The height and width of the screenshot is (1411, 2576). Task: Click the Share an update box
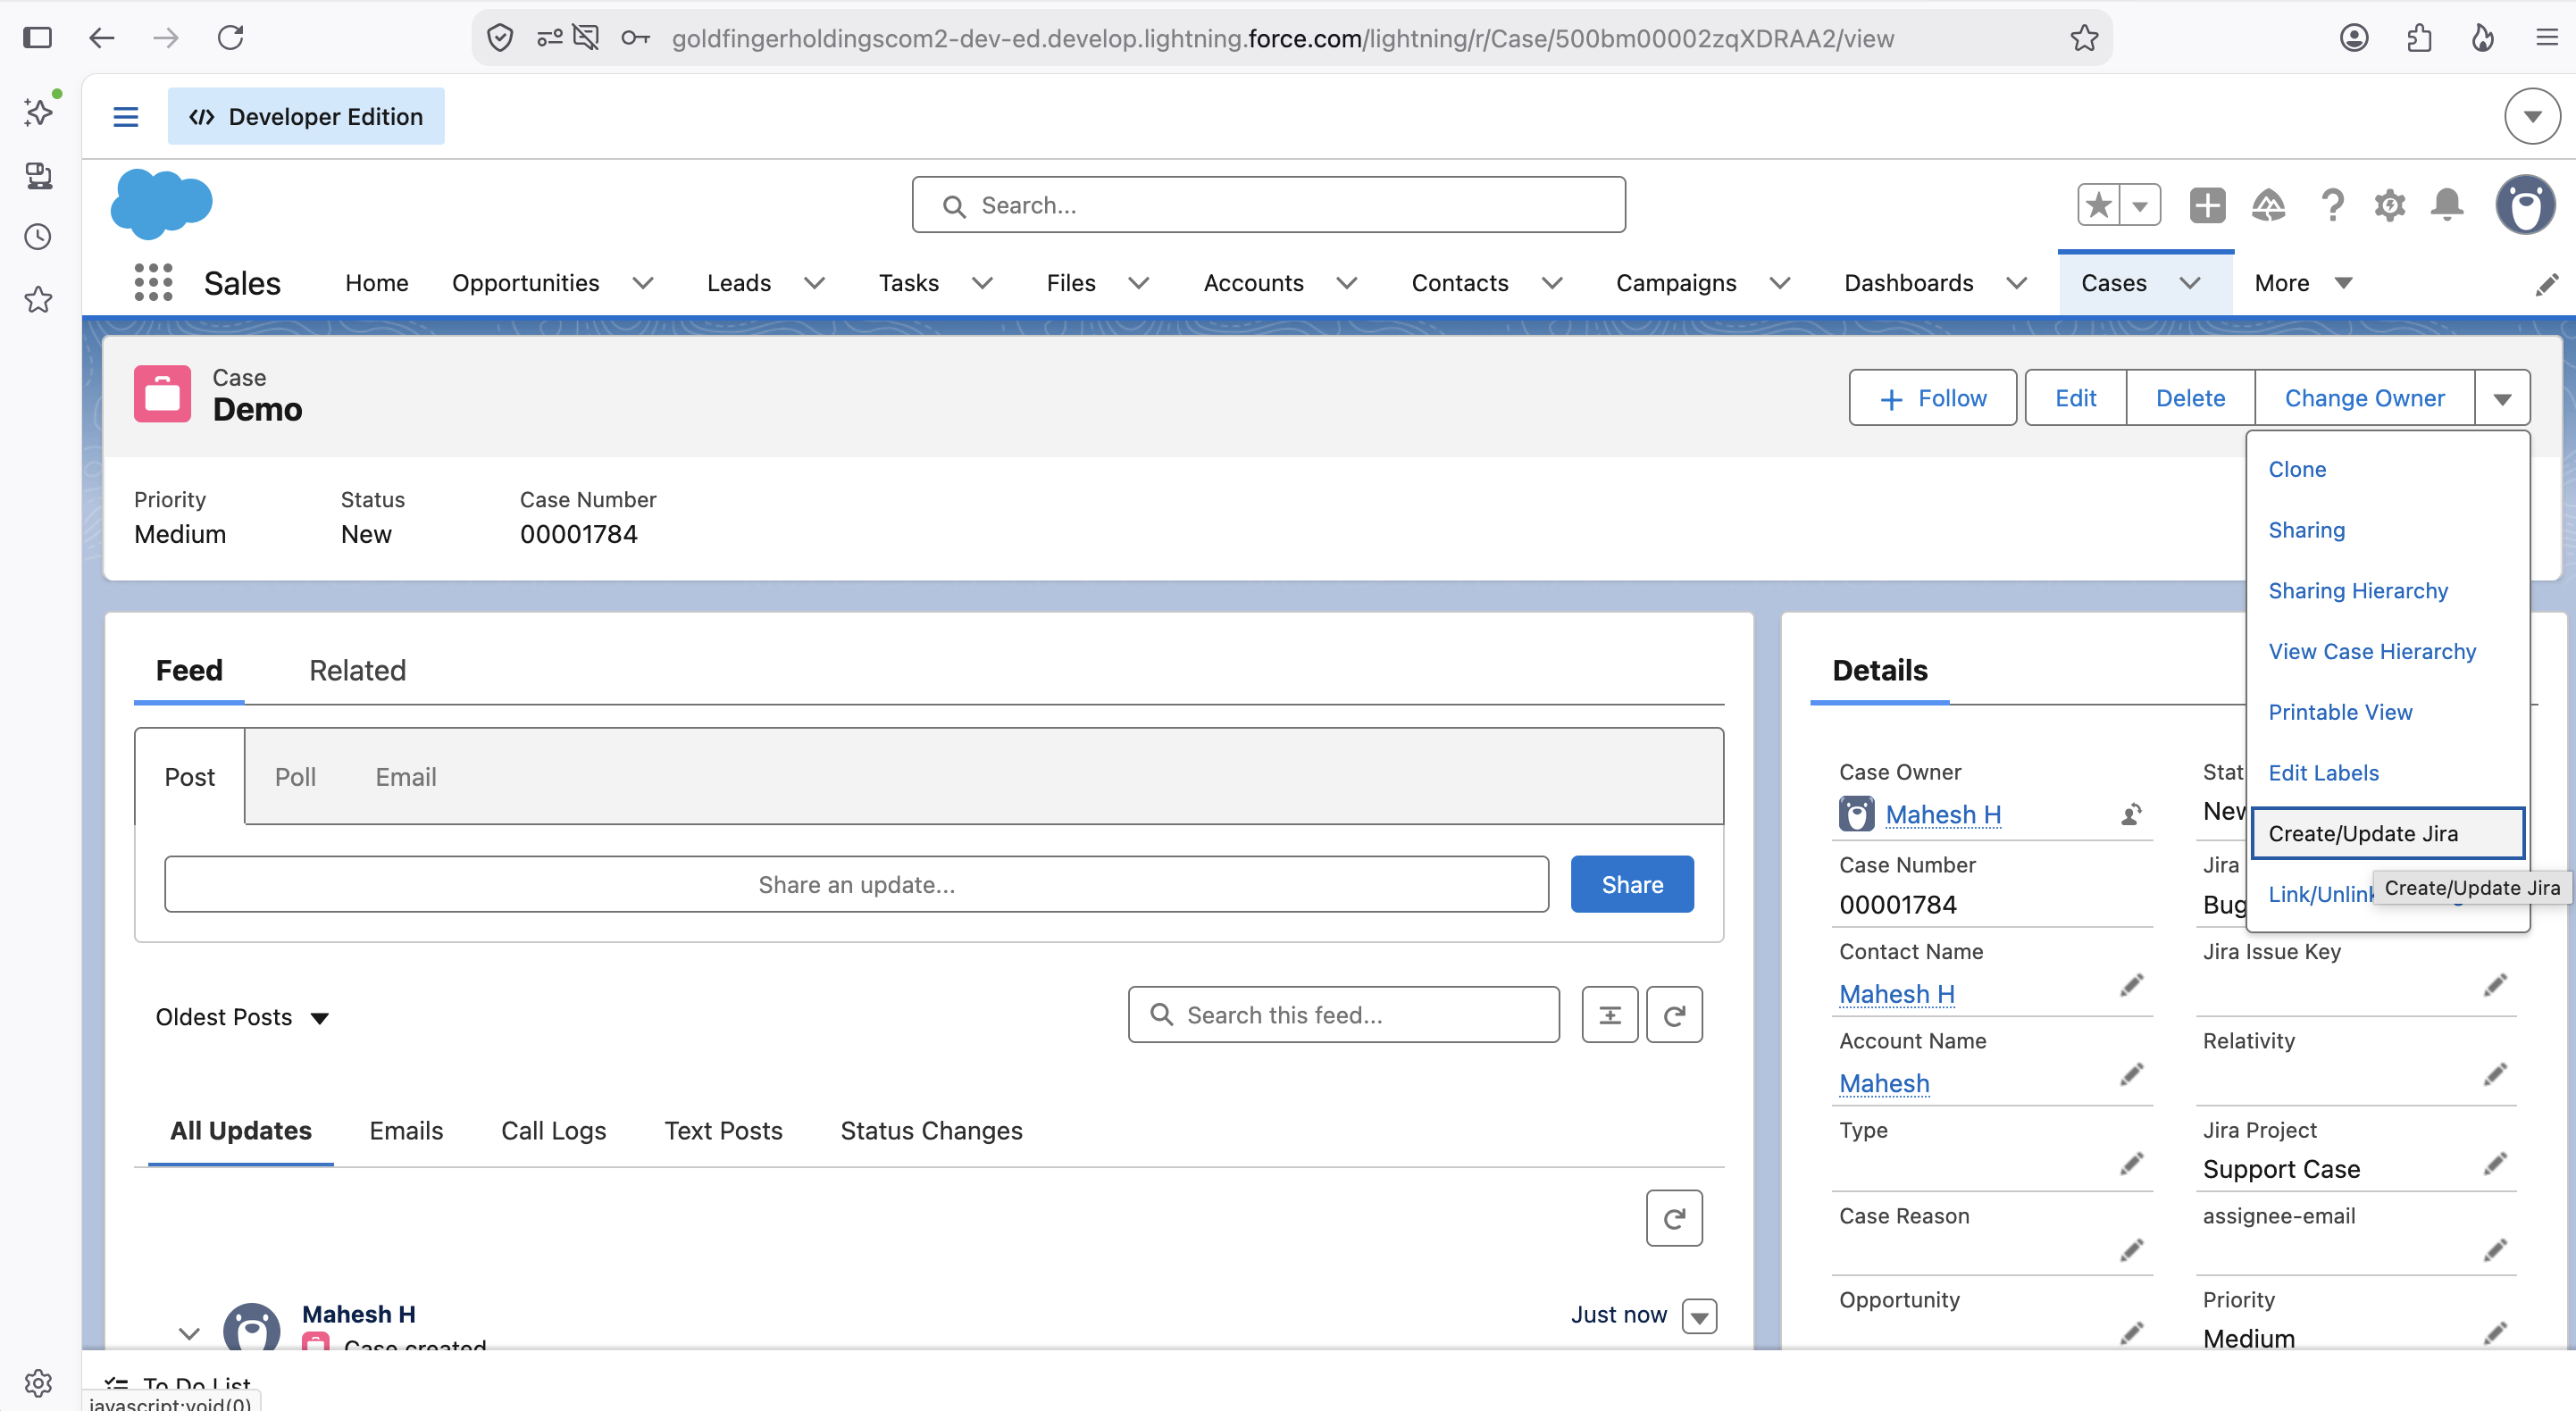[x=856, y=884]
